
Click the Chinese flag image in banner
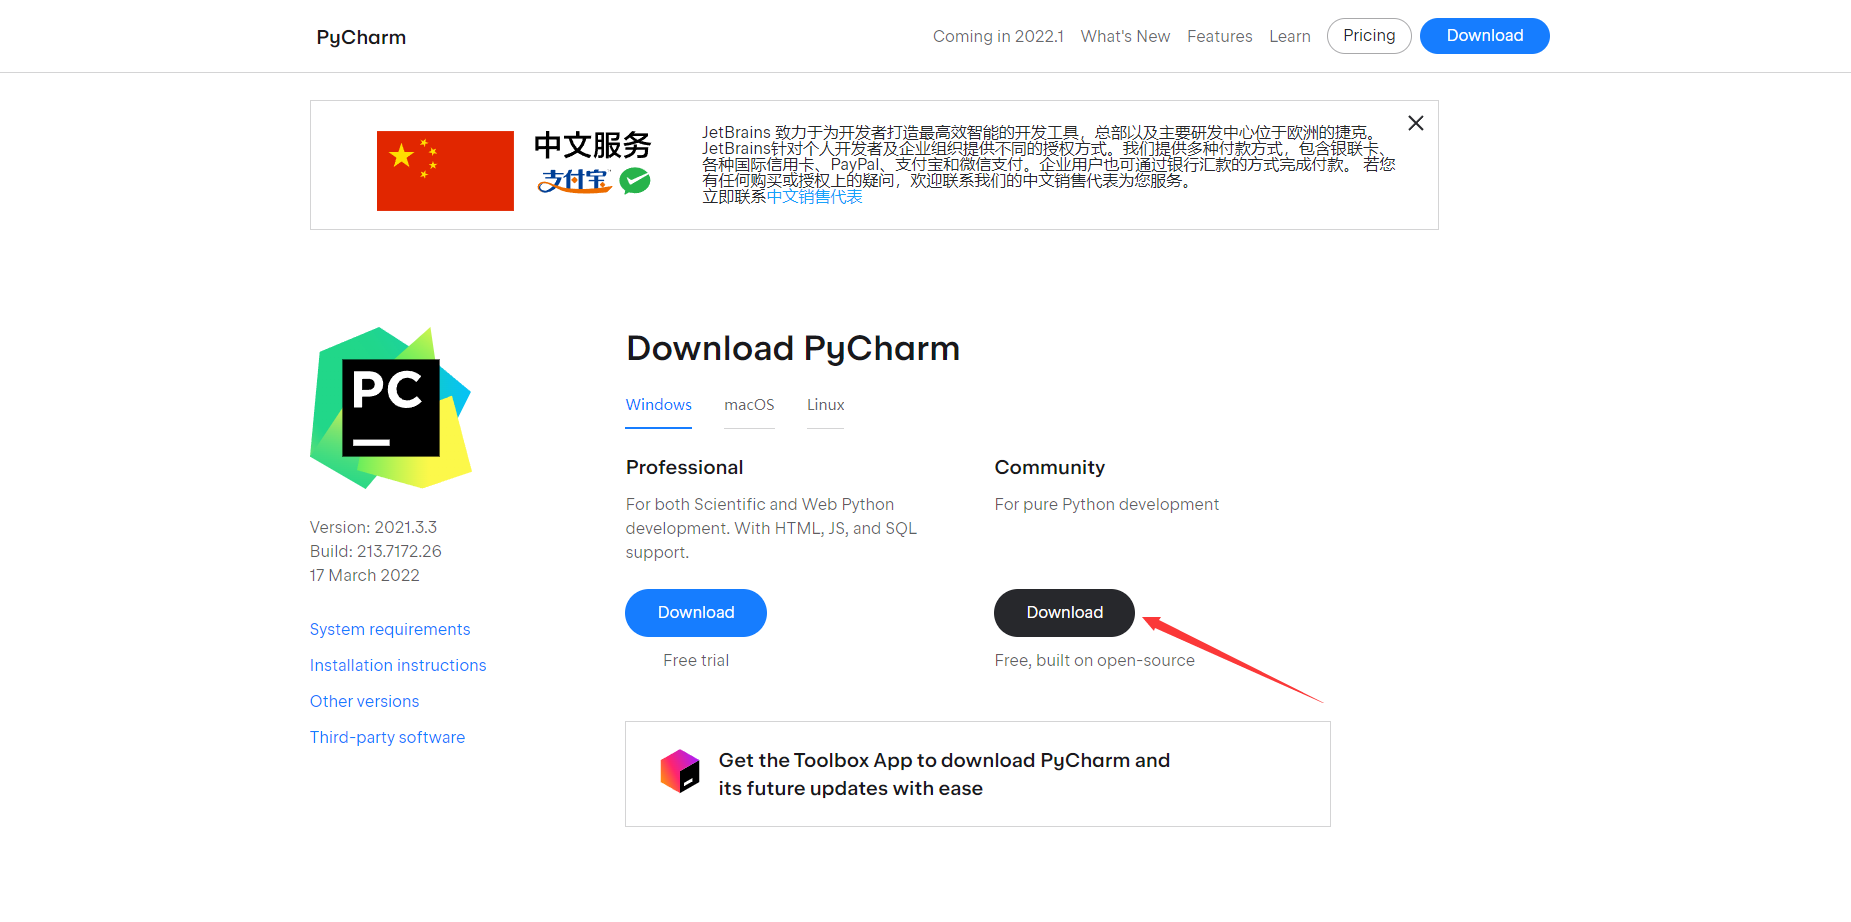pos(445,171)
